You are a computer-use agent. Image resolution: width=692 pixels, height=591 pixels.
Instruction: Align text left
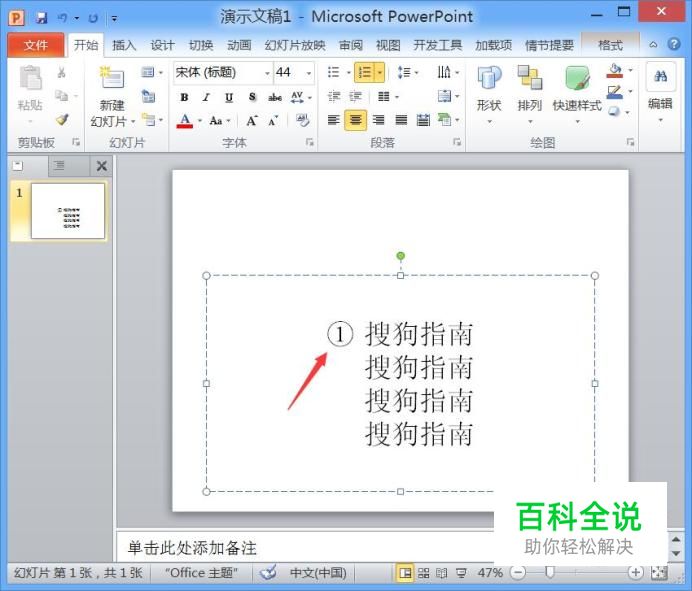tap(334, 120)
